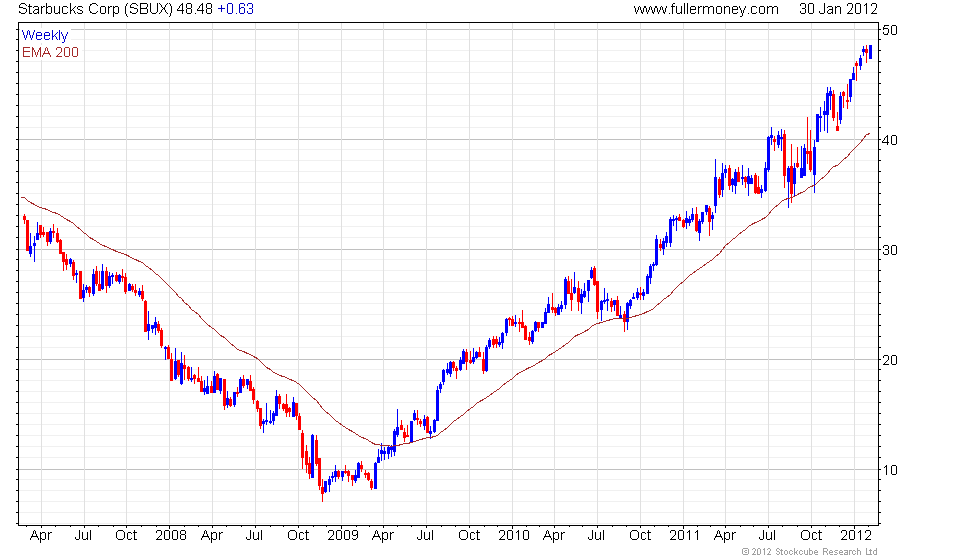The width and height of the screenshot is (960, 560).
Task: Click the 2011 x-axis label
Action: [x=684, y=536]
